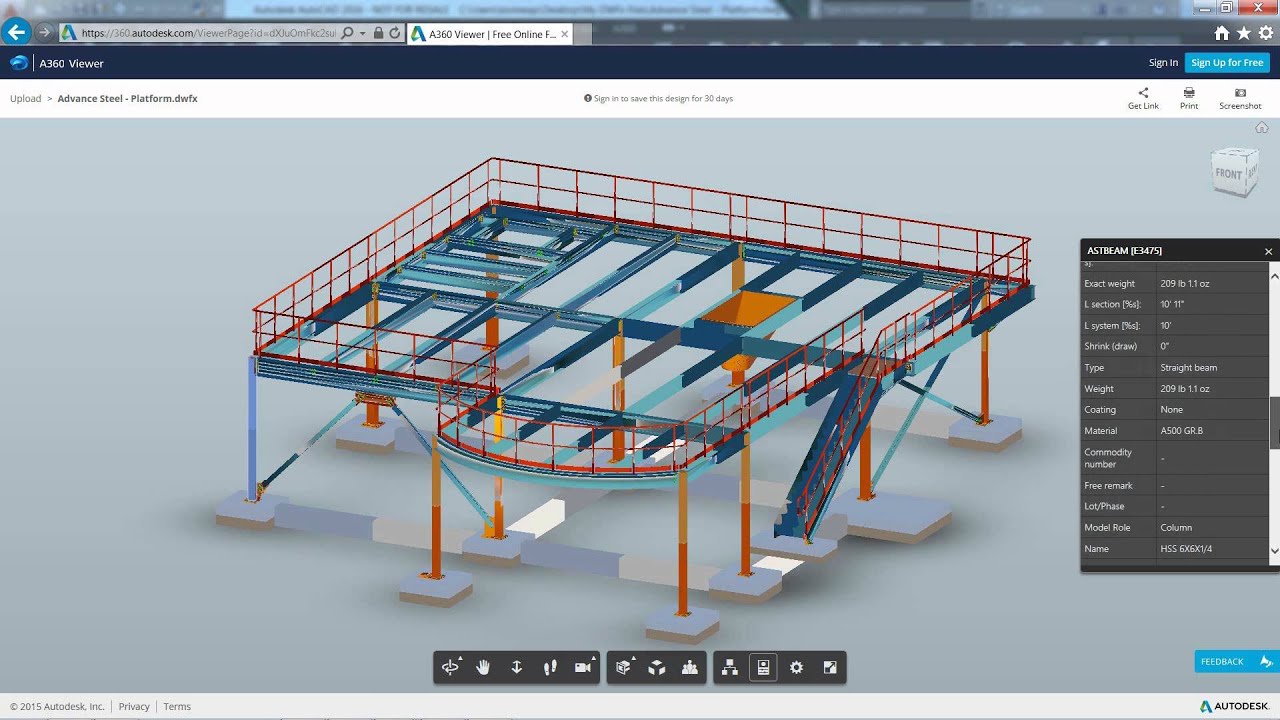Click the Name value HSS 6X6X1/4
This screenshot has height=720, width=1280.
(1184, 549)
